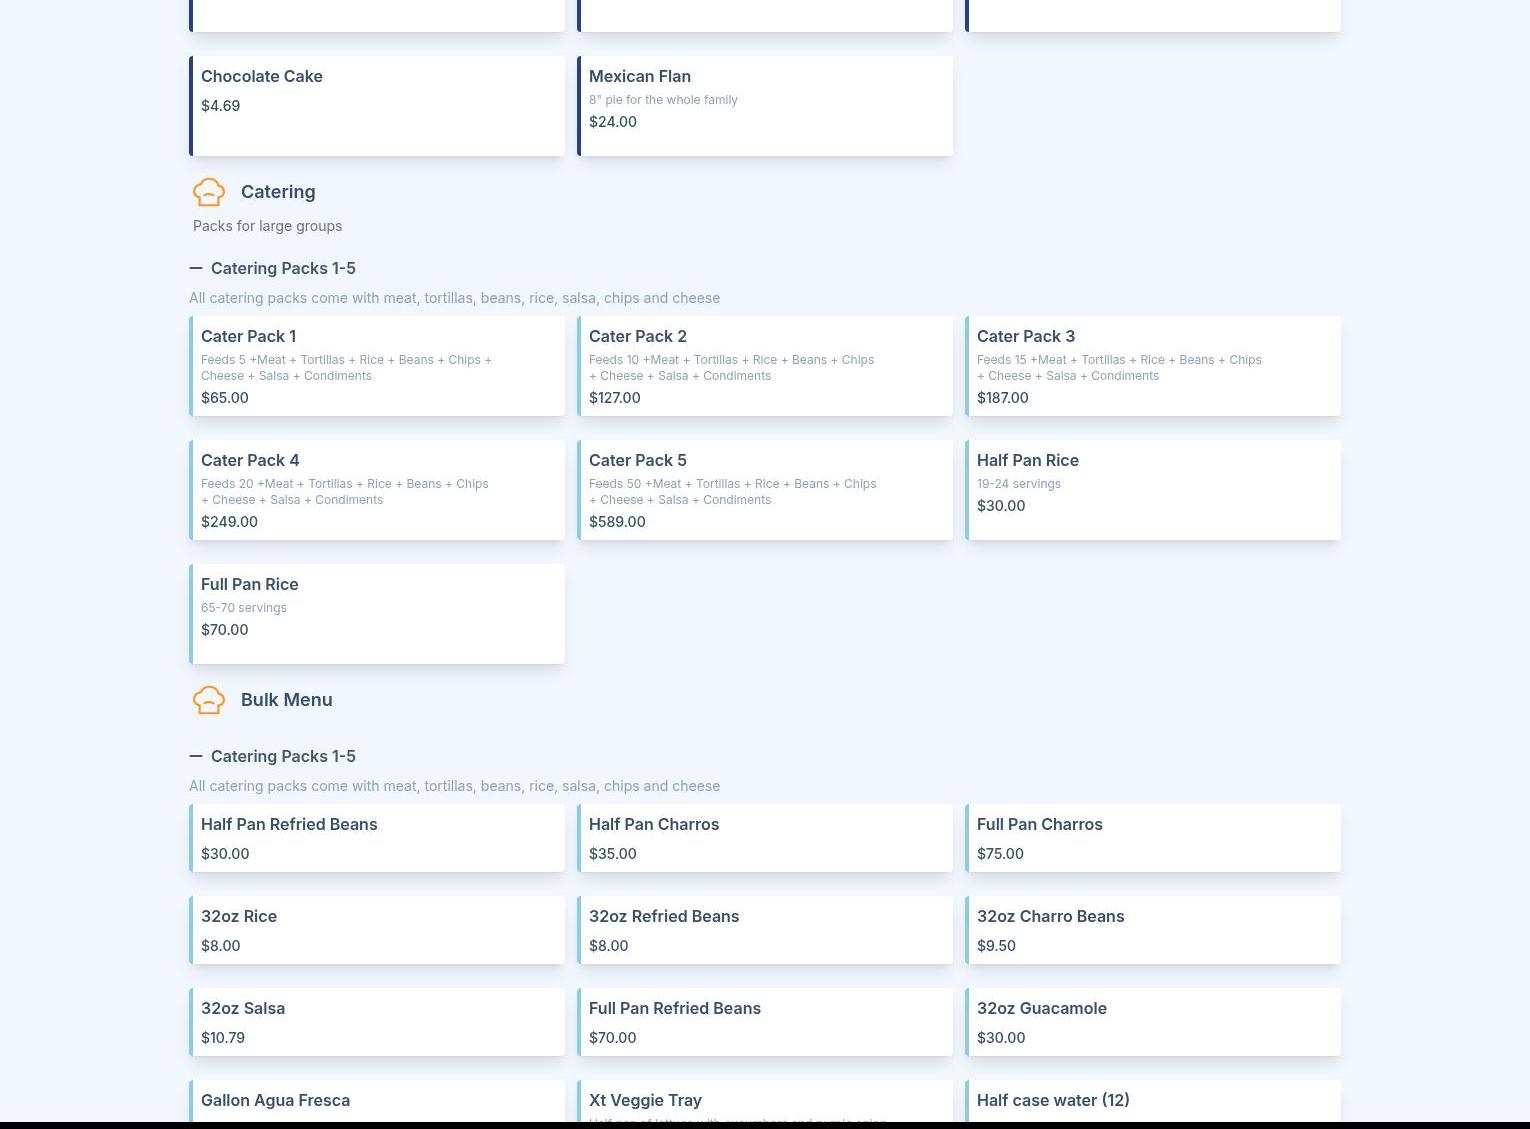Image resolution: width=1530 pixels, height=1129 pixels.
Task: Collapse the Catering Packs 1-5 section under Catering
Action: 196,268
